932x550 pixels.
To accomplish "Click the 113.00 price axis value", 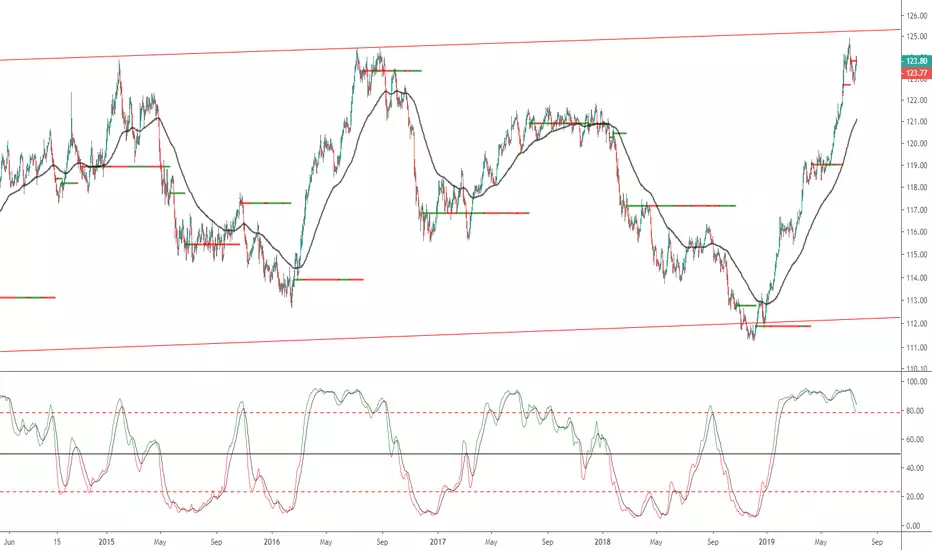I will tap(917, 301).
